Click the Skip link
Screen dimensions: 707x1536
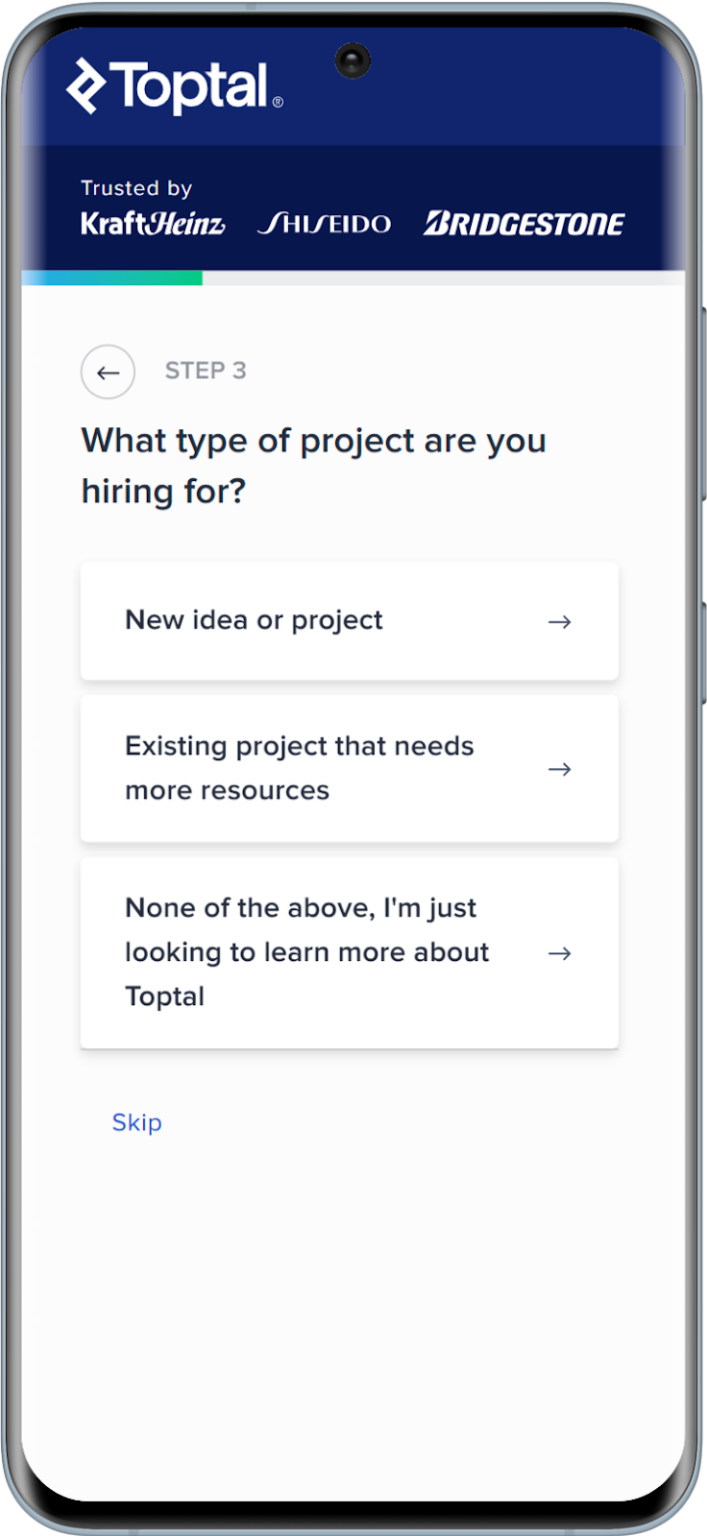coord(137,1122)
